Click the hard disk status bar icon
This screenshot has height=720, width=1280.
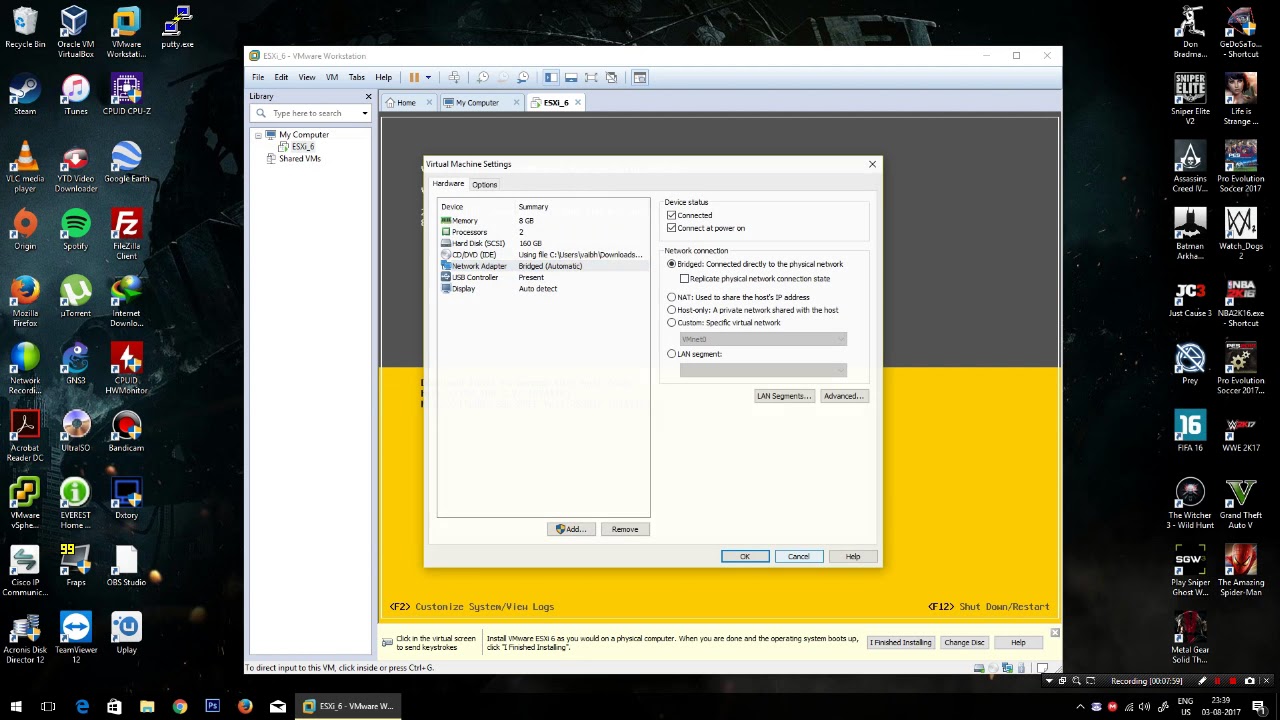click(x=979, y=668)
